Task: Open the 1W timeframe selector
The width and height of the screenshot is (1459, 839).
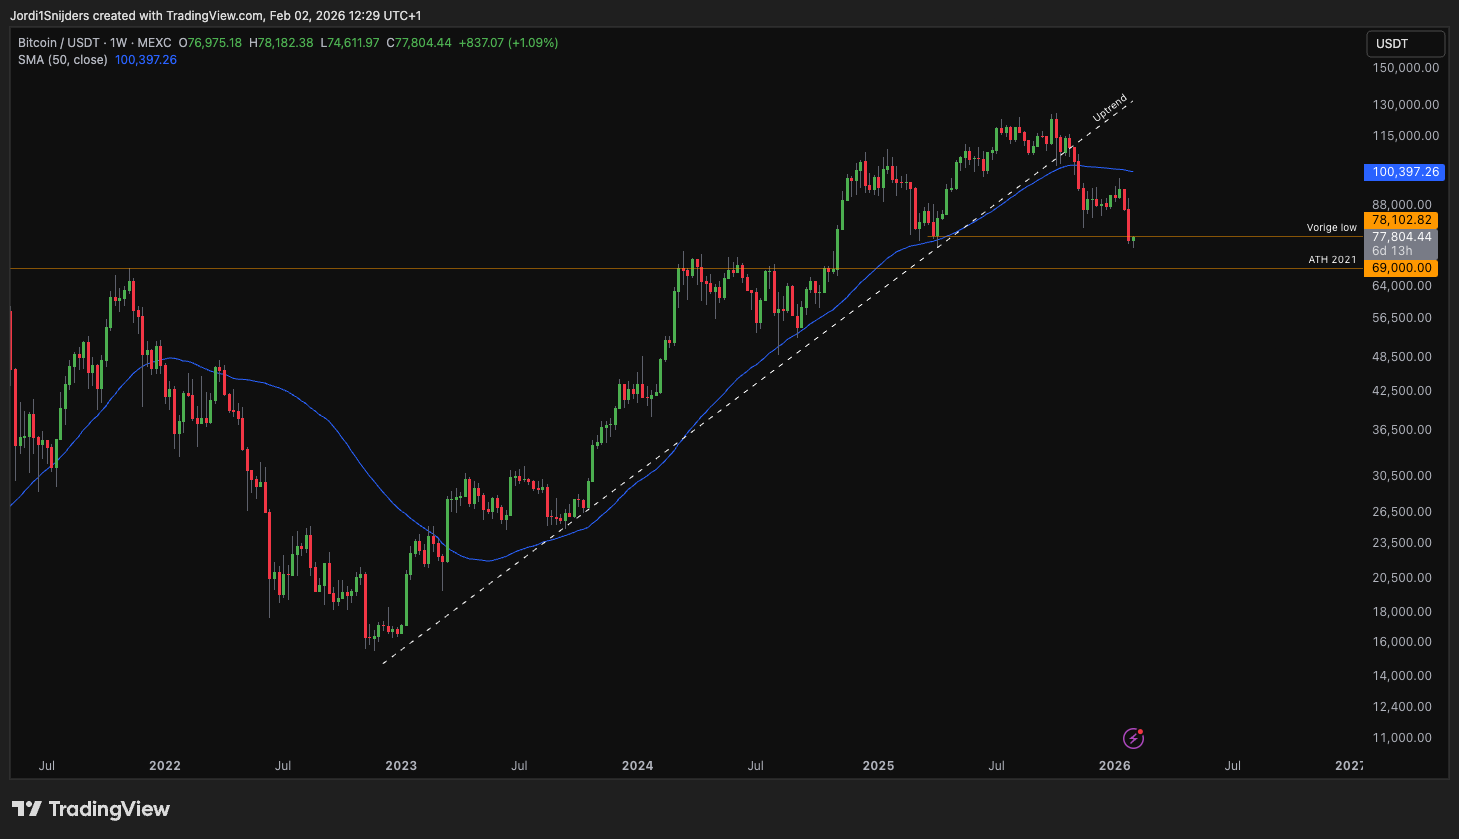Action: (115, 43)
